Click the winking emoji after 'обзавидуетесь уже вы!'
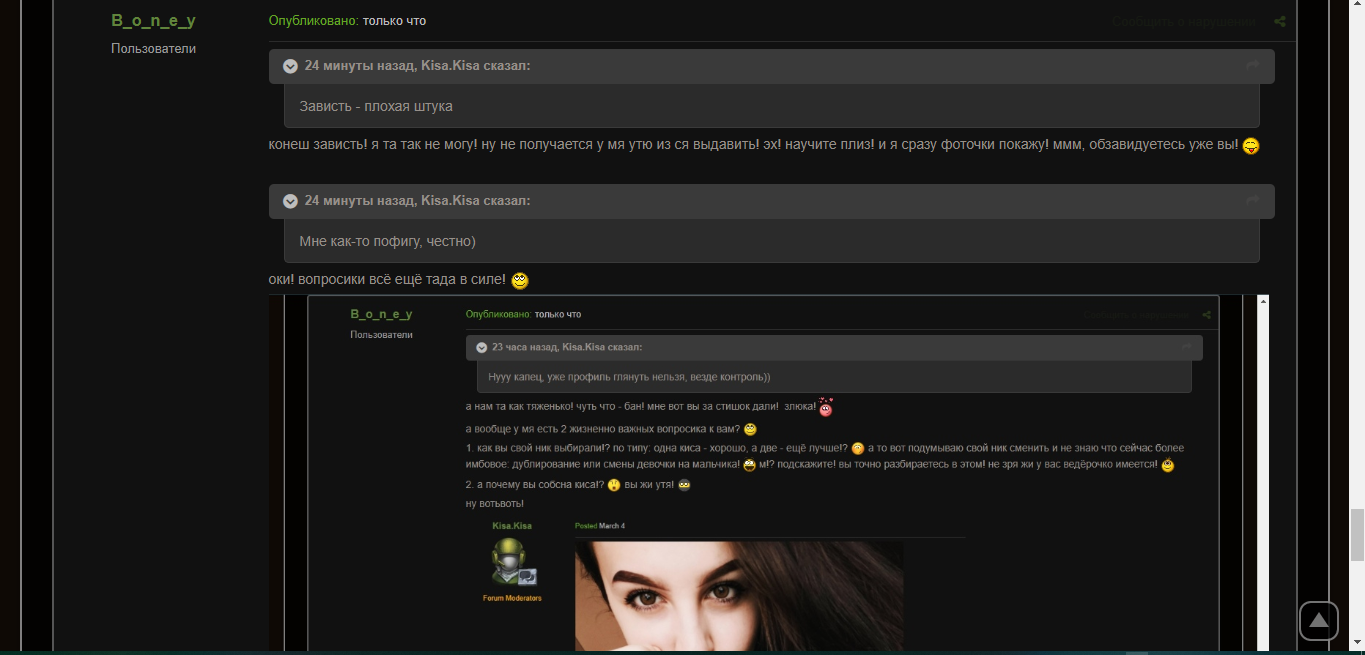Screen dimensions: 1365x655 tap(1251, 145)
